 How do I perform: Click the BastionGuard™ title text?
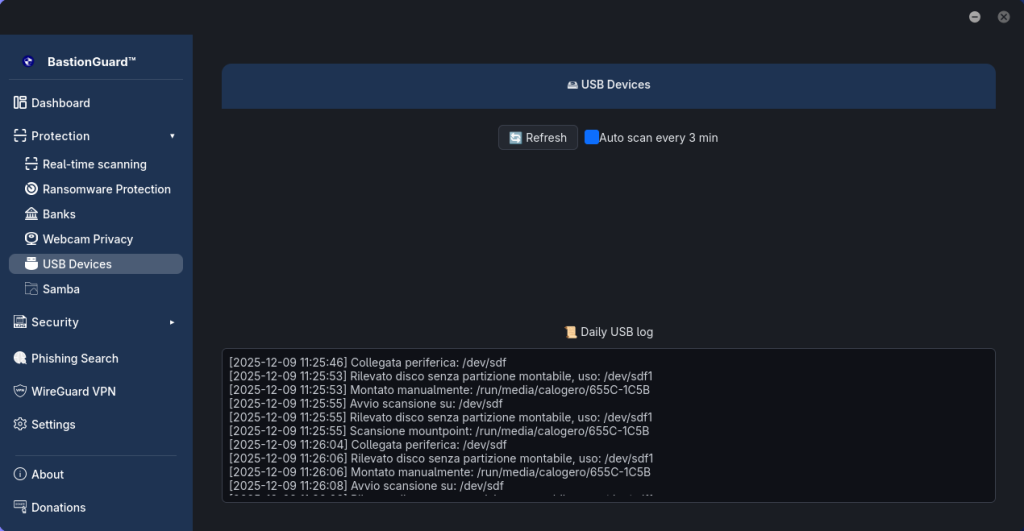tap(91, 61)
